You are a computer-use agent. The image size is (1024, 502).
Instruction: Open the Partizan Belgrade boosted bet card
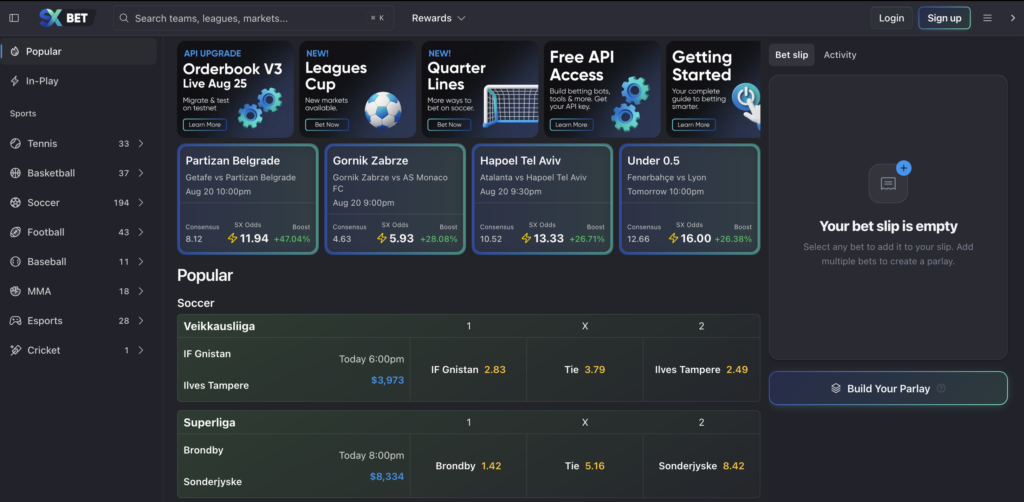pyautogui.click(x=248, y=199)
